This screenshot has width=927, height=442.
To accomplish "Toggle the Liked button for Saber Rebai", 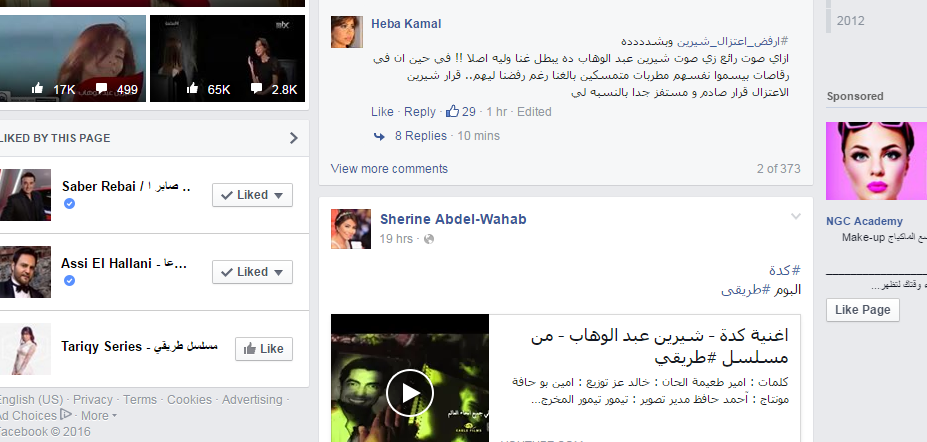I will pyautogui.click(x=252, y=195).
